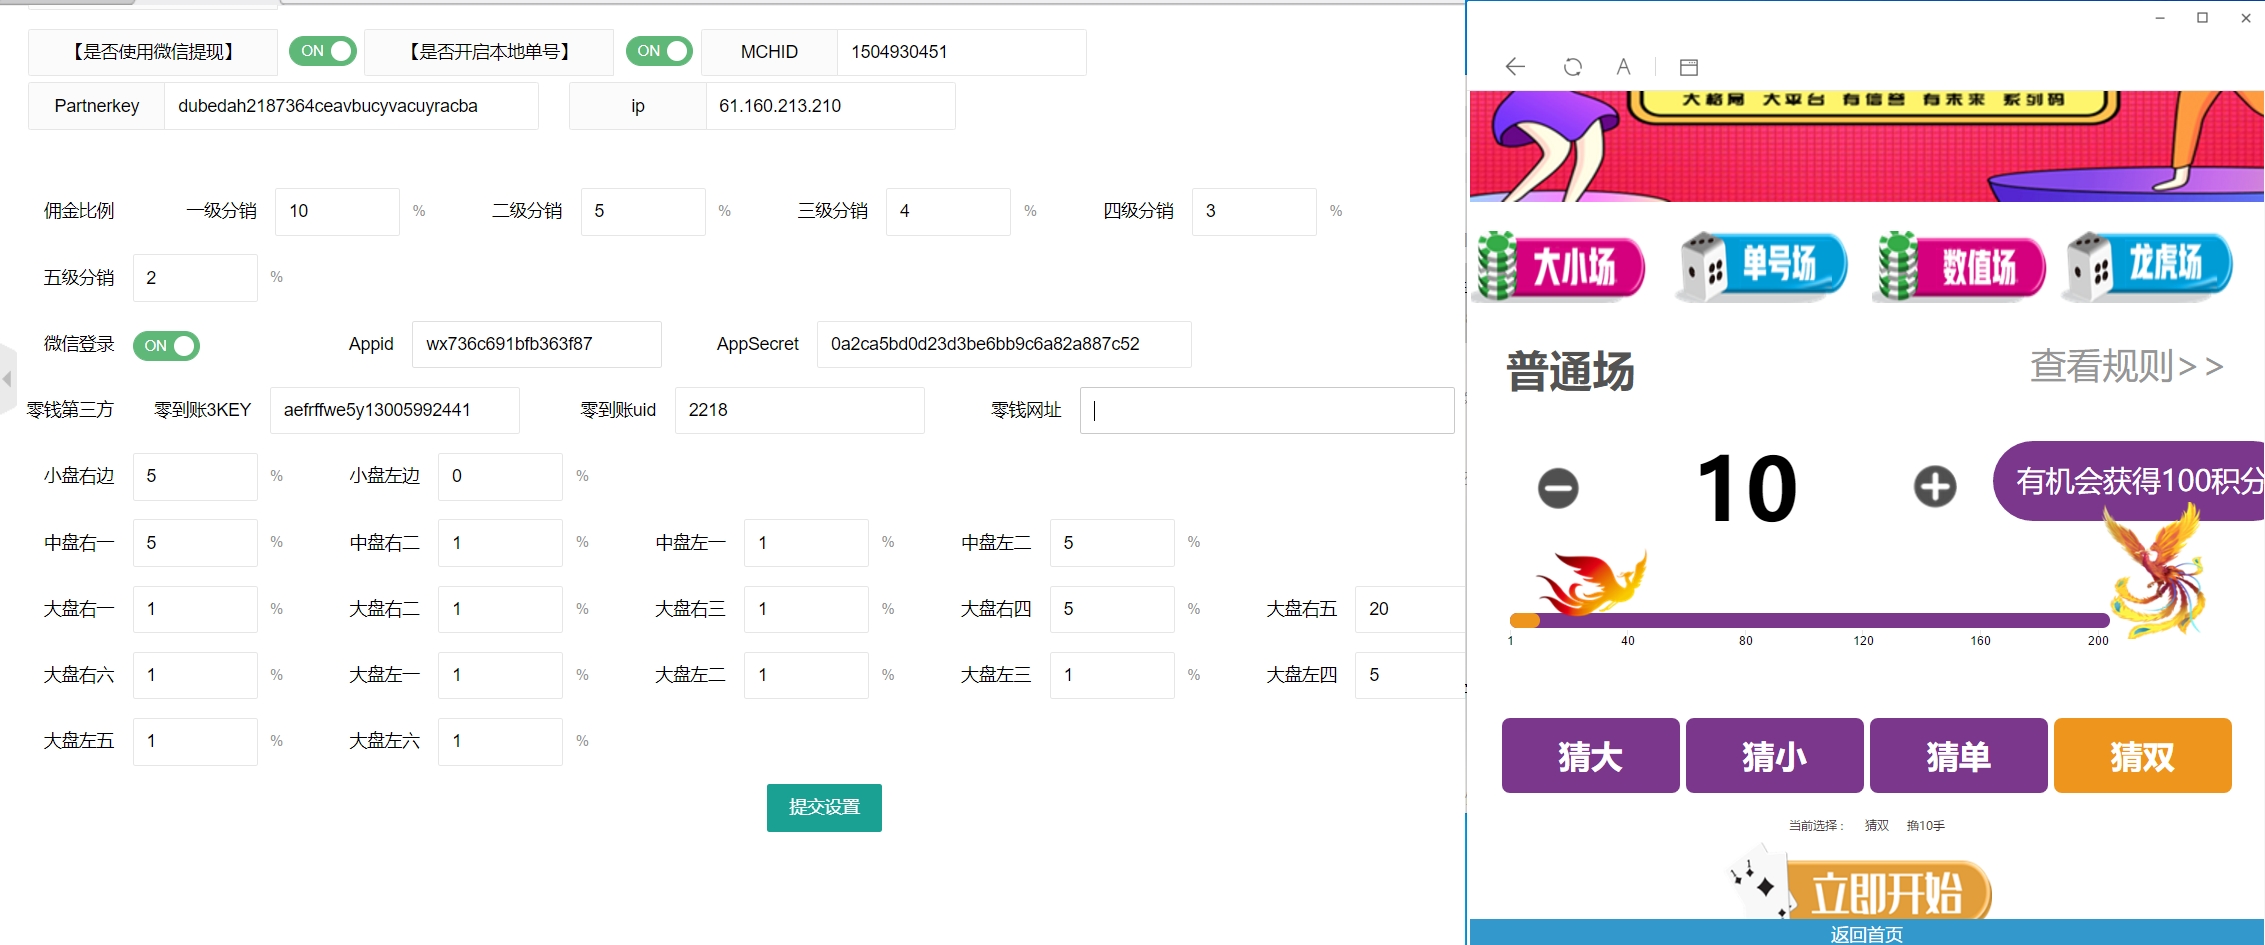
Task: Open the 单号场 game mode
Action: coord(1762,267)
